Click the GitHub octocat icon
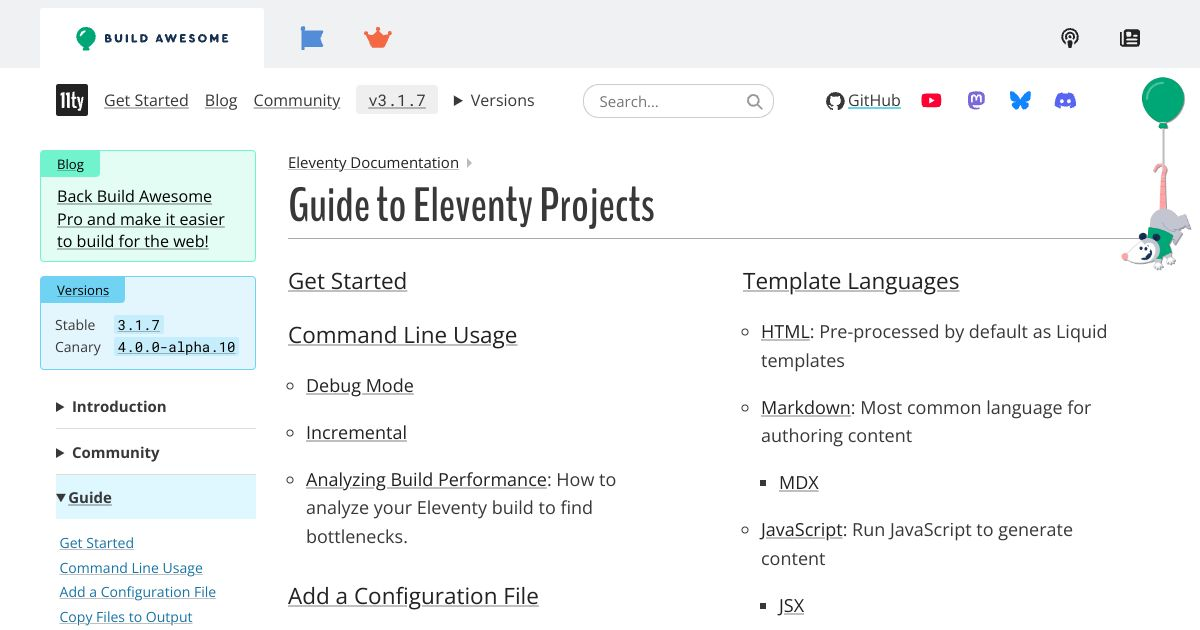 point(835,101)
